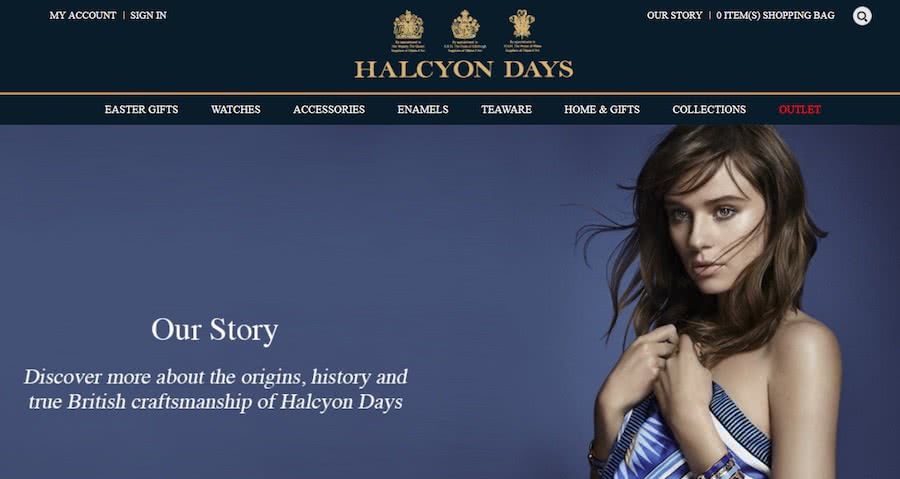Open the Easter Gifts menu

(141, 110)
